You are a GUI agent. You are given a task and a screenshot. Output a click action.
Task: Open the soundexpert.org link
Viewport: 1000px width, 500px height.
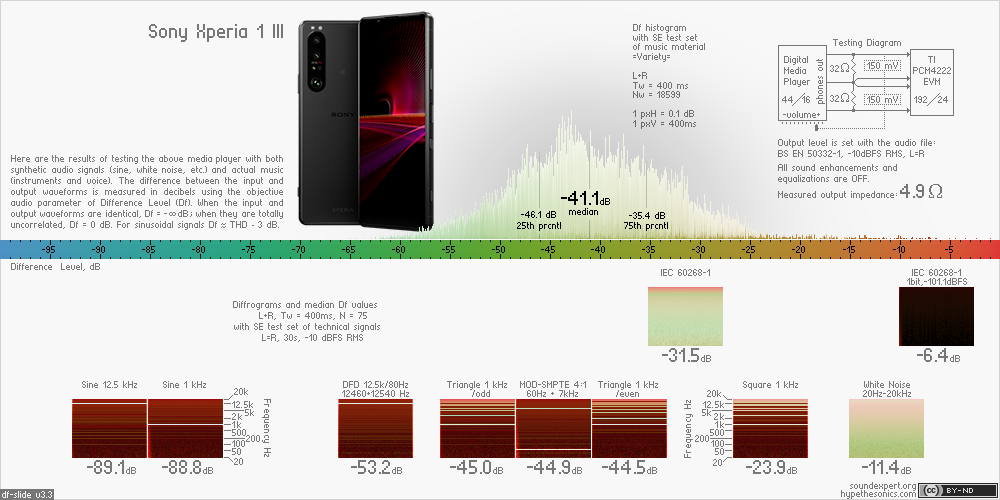coord(885,486)
